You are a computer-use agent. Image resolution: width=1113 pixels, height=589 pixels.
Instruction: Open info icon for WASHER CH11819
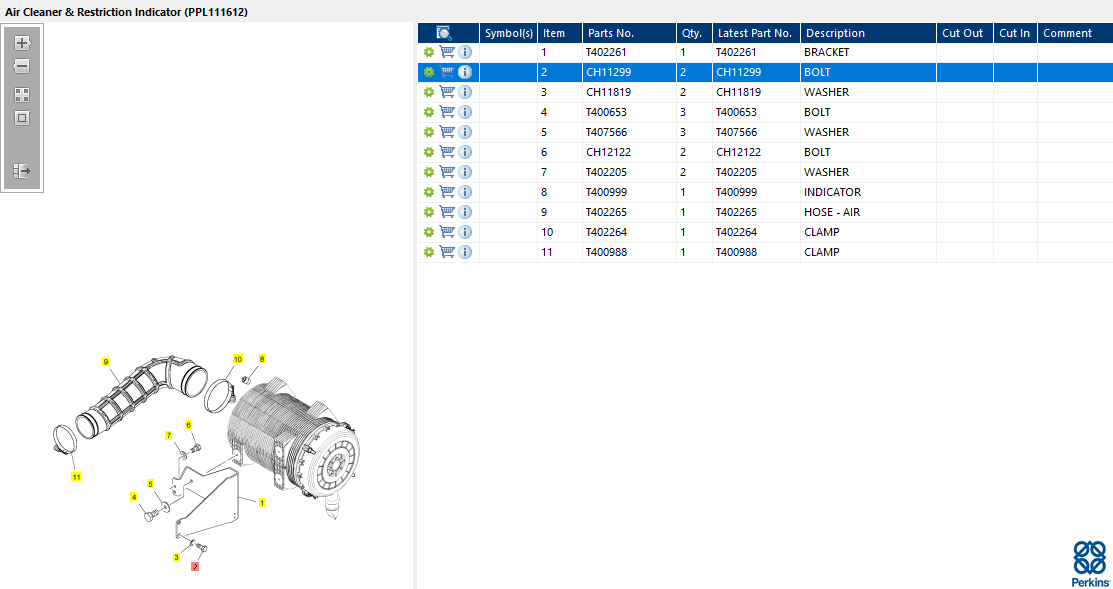point(465,92)
